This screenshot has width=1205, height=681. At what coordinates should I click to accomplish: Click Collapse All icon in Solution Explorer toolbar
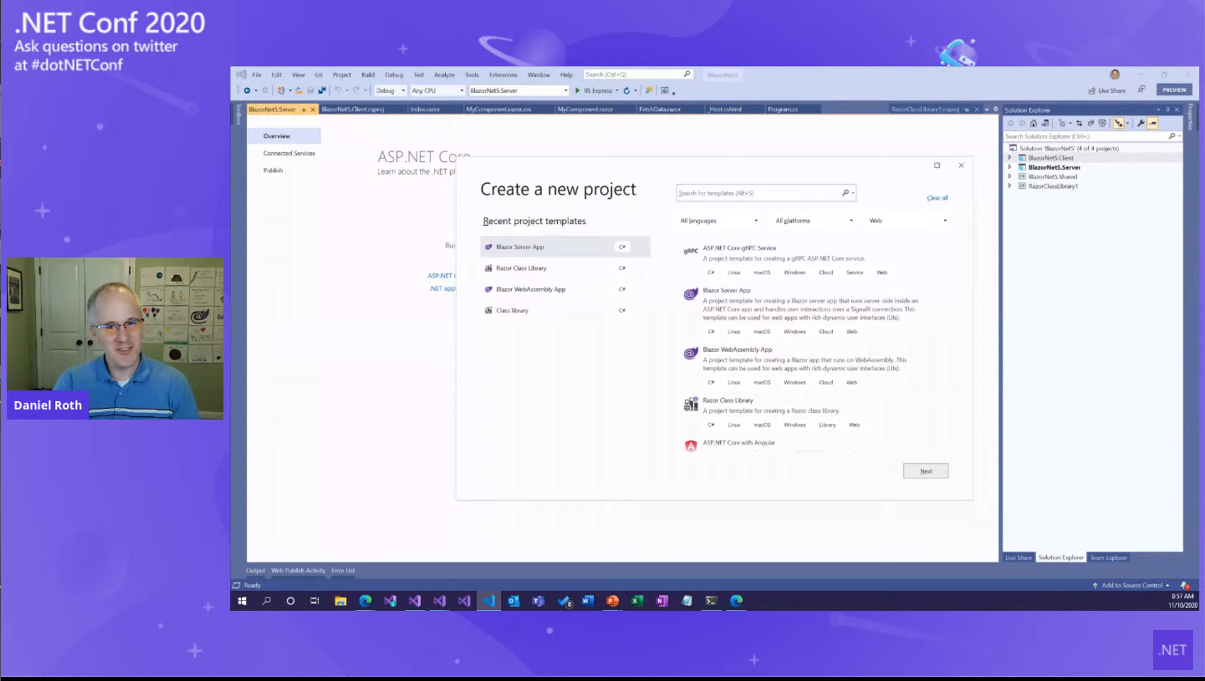click(x=1091, y=123)
